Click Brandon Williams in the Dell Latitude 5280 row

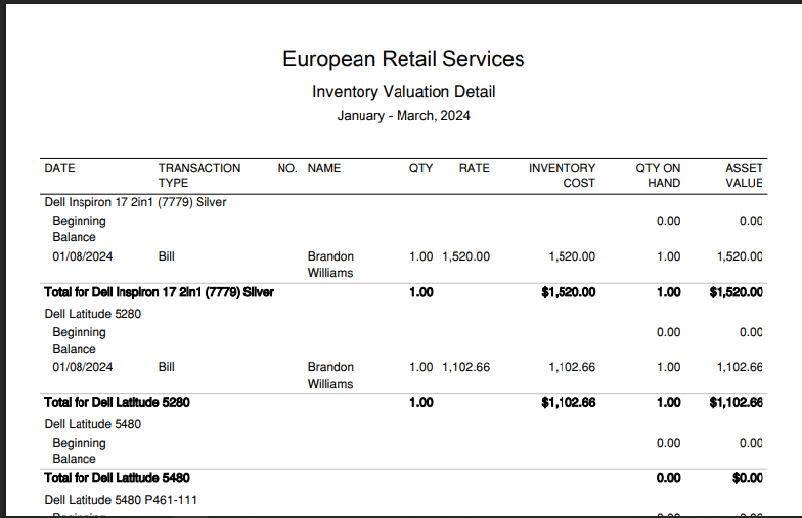(330, 375)
